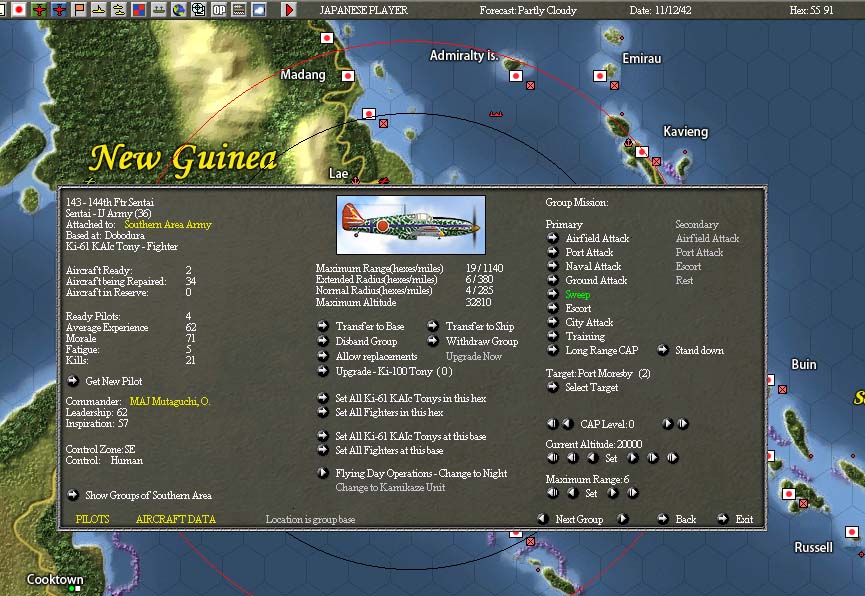Set primary mission to Naval Attack
This screenshot has width=865, height=596.
coord(593,266)
